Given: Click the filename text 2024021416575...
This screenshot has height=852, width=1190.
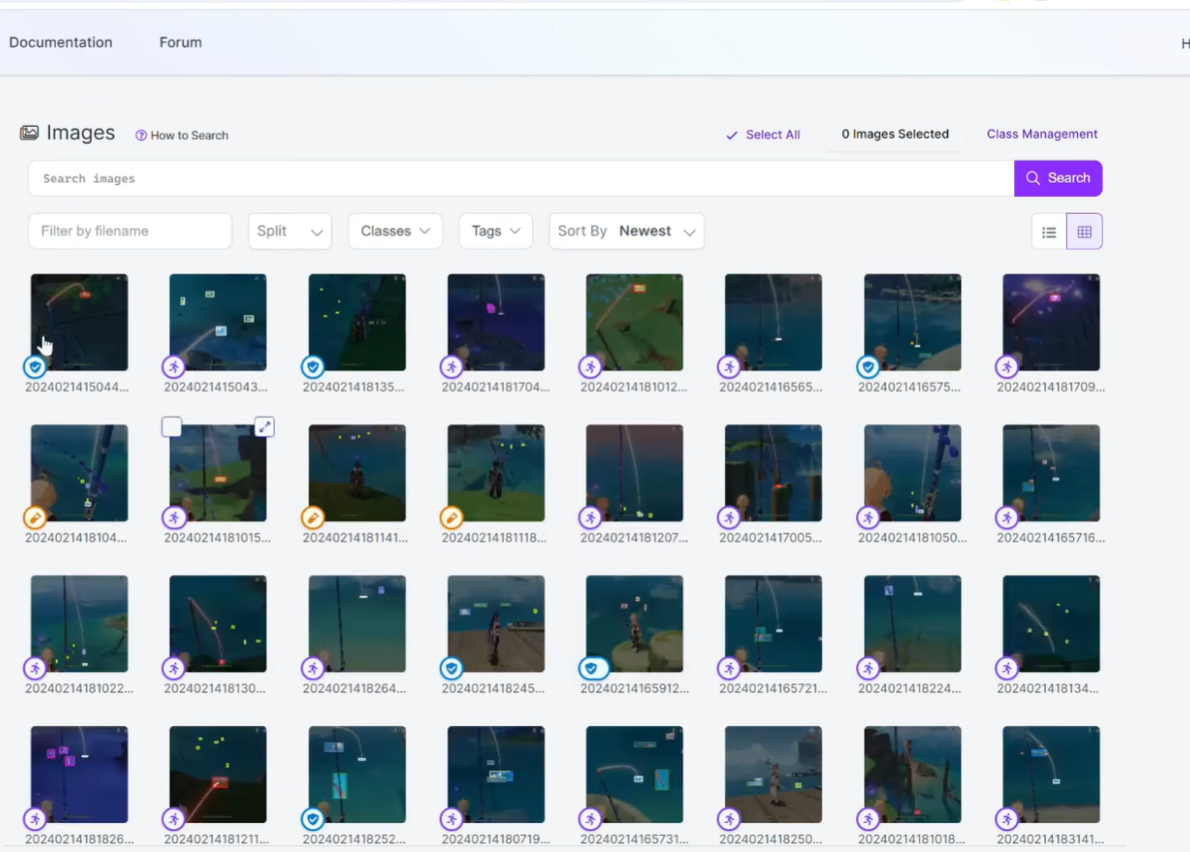Looking at the screenshot, I should [x=909, y=387].
